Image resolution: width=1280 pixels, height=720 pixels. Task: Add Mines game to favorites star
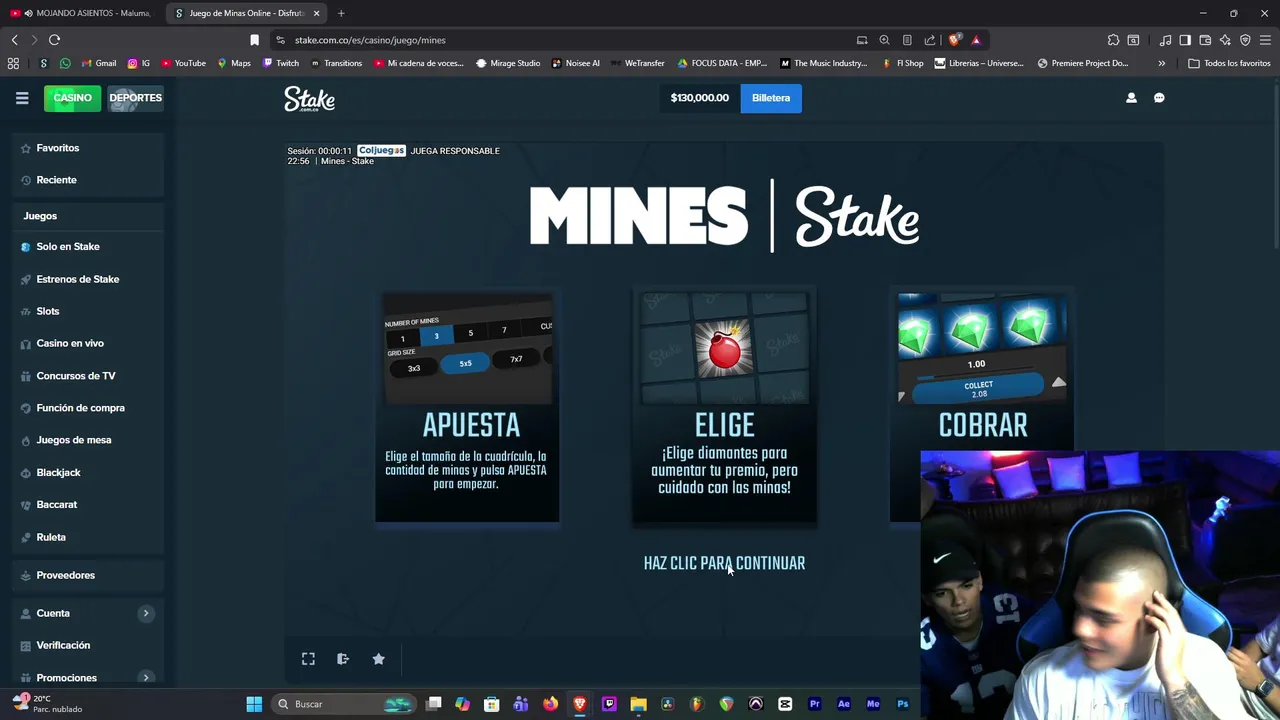(x=378, y=659)
